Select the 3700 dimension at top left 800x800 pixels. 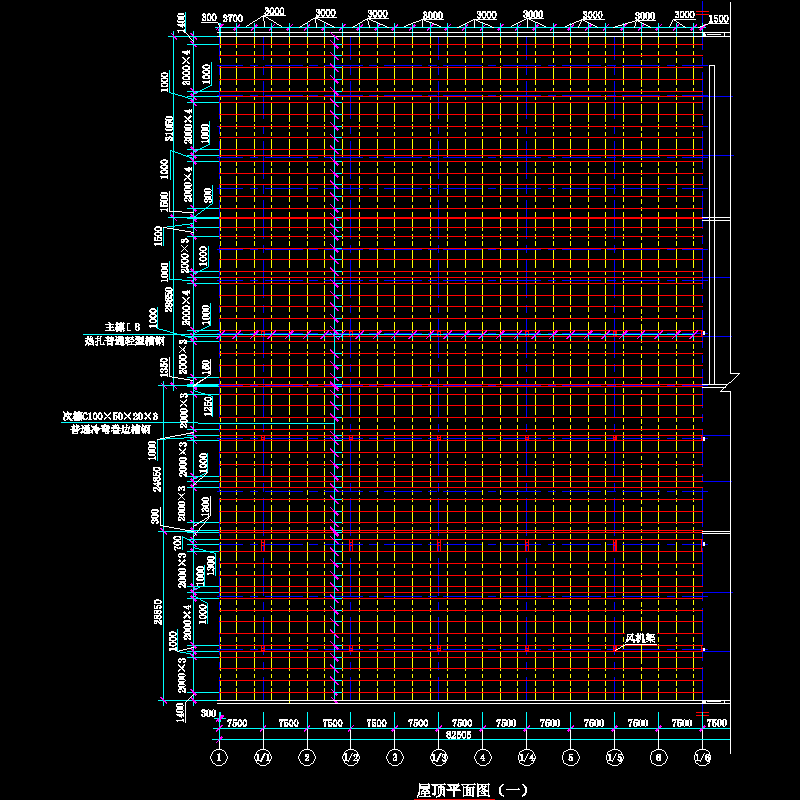click(233, 19)
